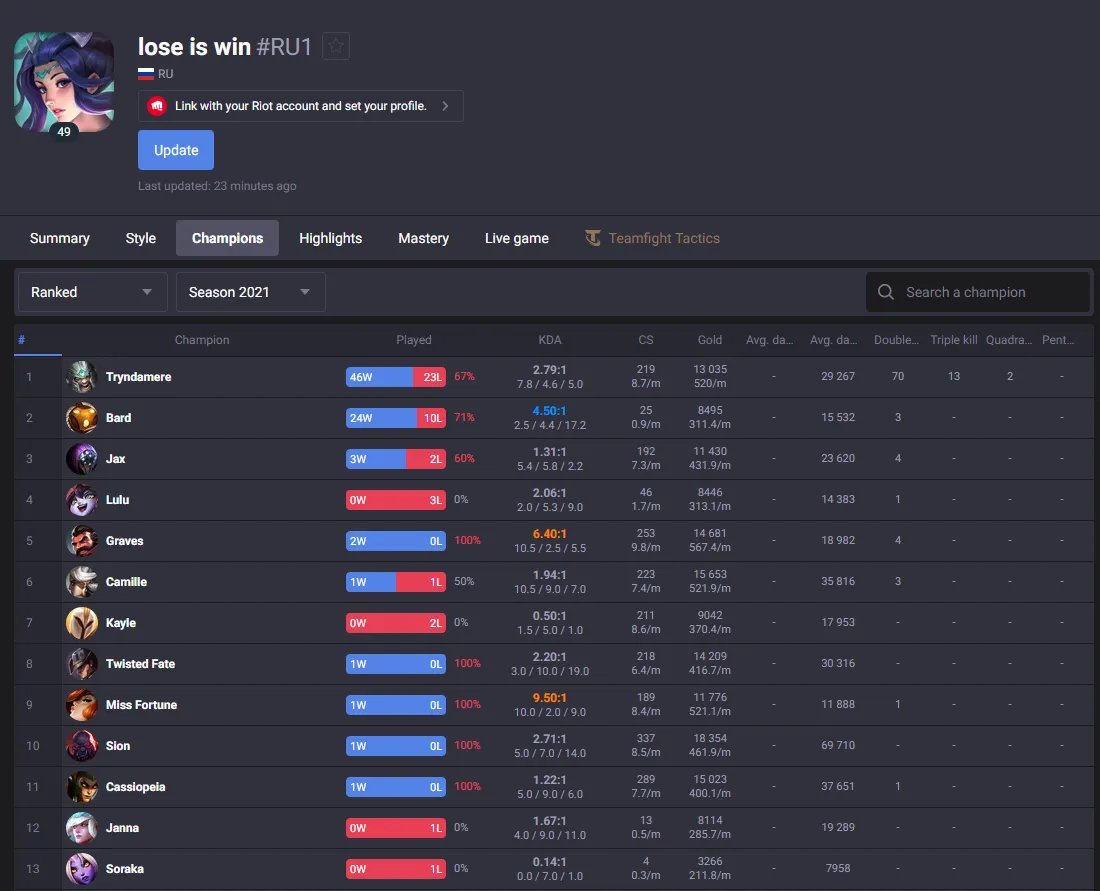Toggle the favorite star next to summoner name
This screenshot has width=1100, height=891.
(336, 46)
